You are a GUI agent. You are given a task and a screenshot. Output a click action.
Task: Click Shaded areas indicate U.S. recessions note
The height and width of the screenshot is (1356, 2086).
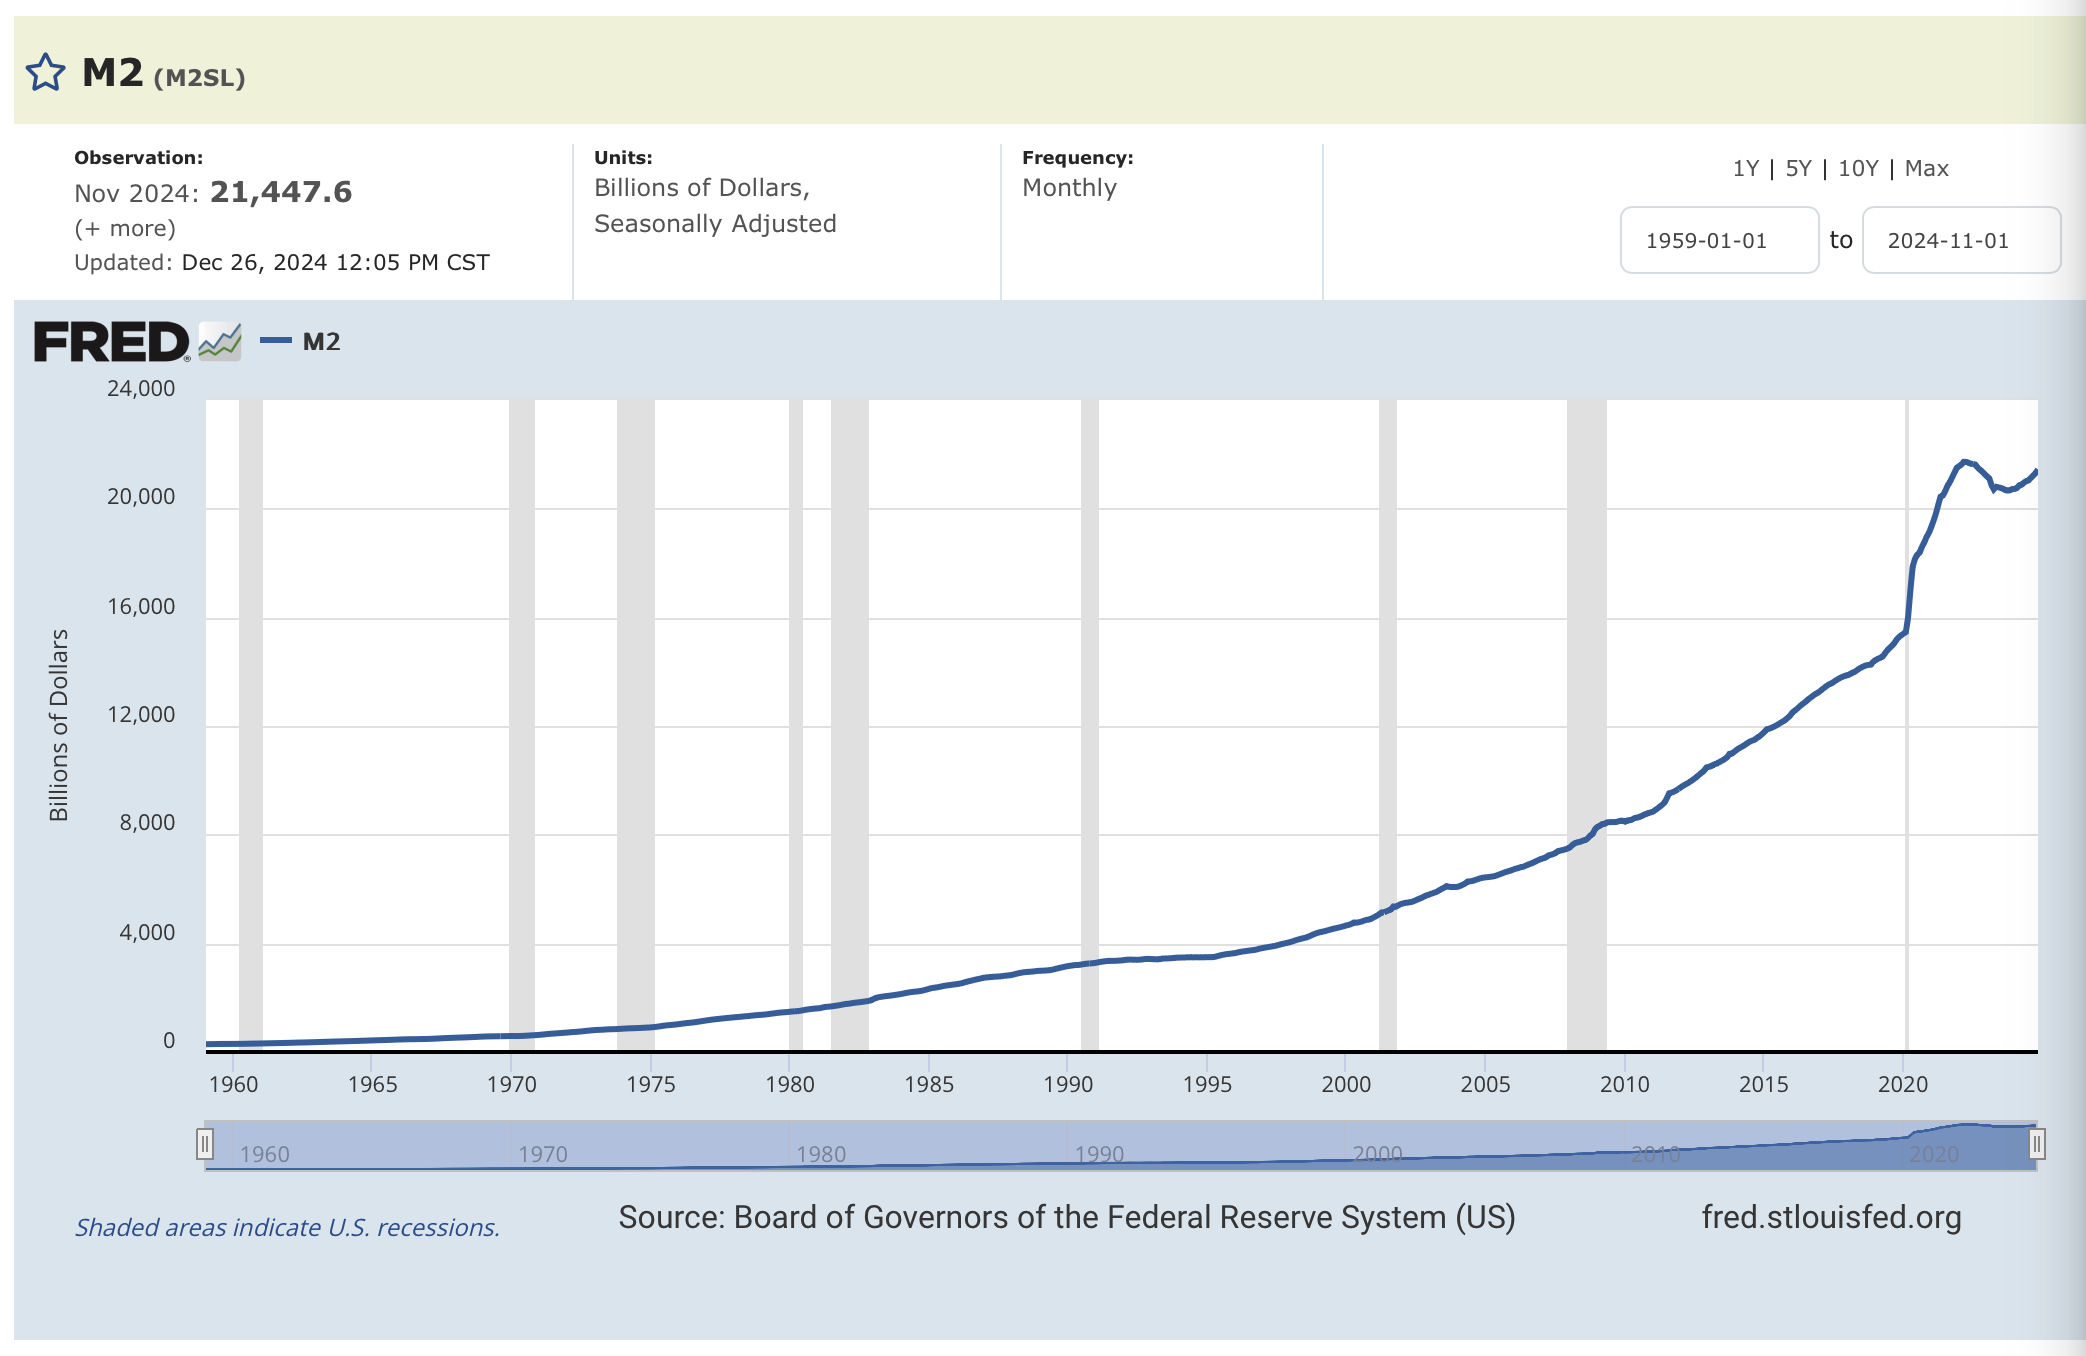tap(287, 1227)
